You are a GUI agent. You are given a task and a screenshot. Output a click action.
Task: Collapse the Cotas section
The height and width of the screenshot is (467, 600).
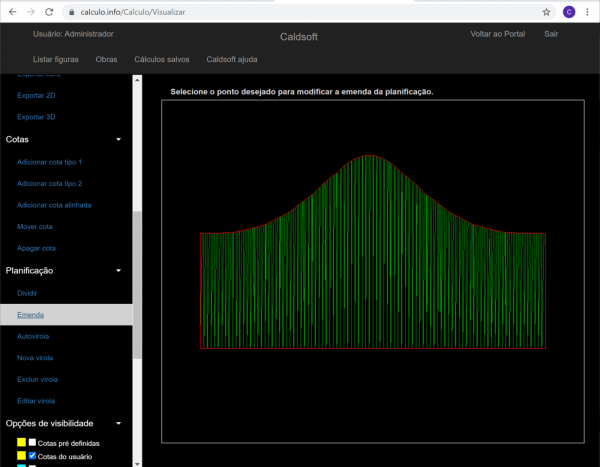click(118, 139)
